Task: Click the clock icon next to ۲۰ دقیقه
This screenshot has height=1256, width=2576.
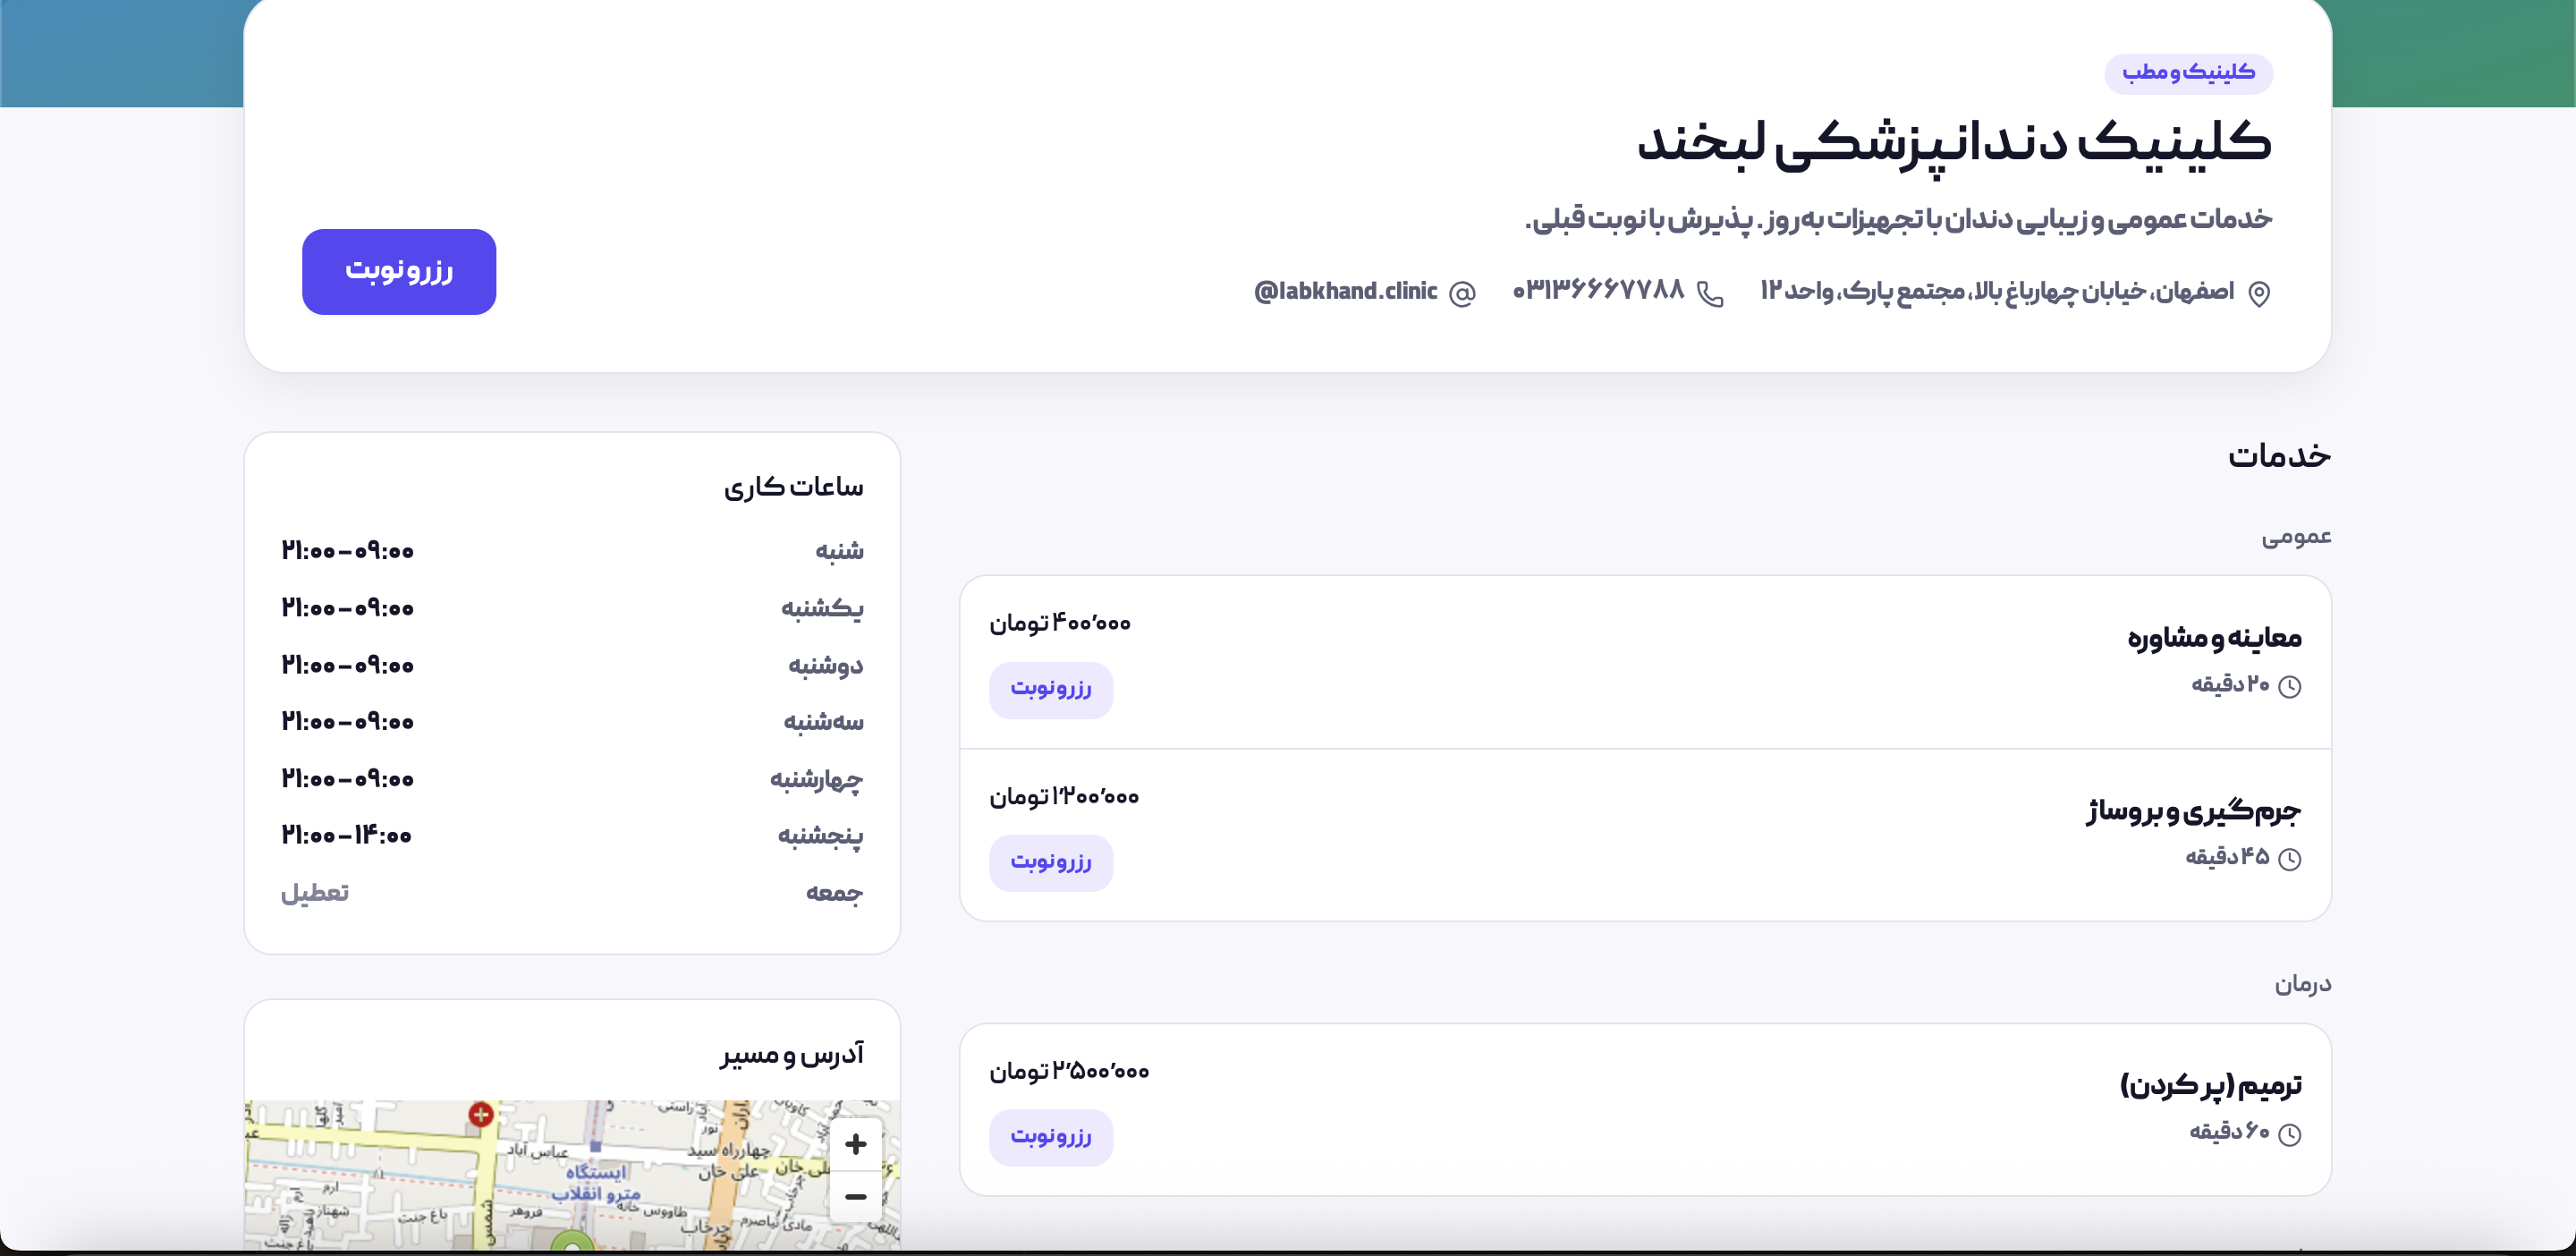Action: 2289,686
